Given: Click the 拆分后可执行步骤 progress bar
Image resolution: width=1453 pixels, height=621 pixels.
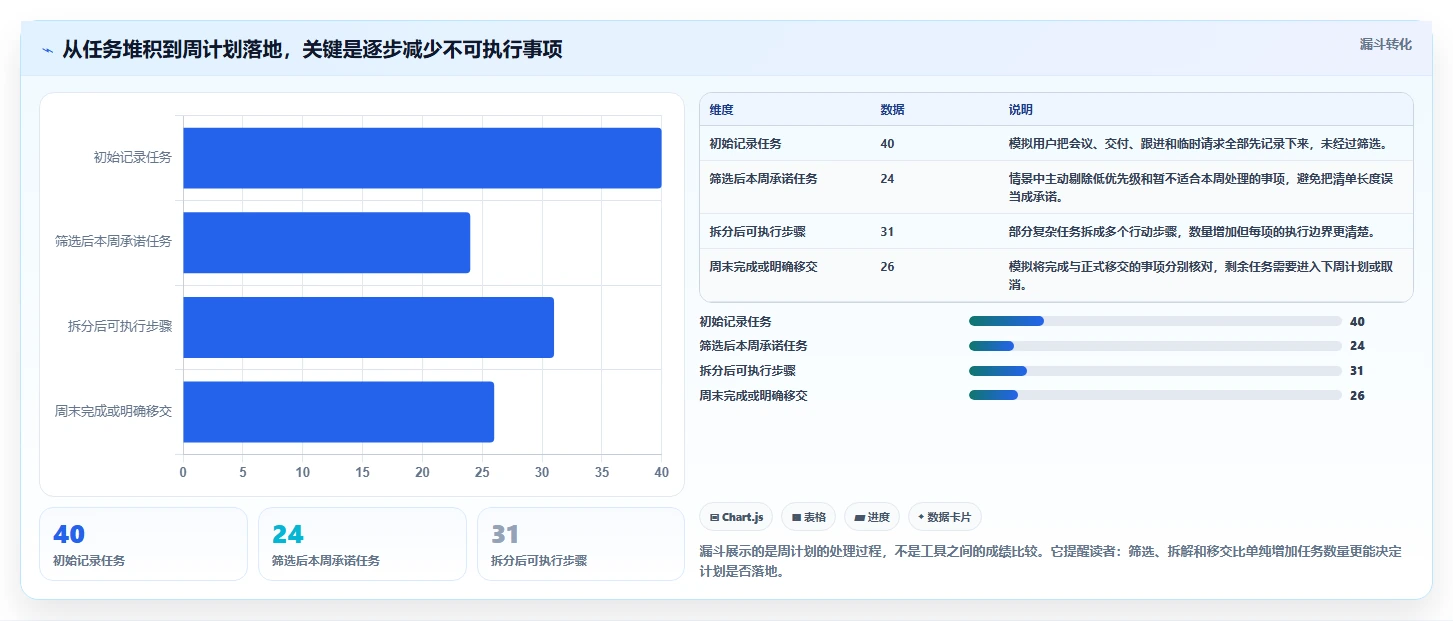Looking at the screenshot, I should (x=1155, y=371).
